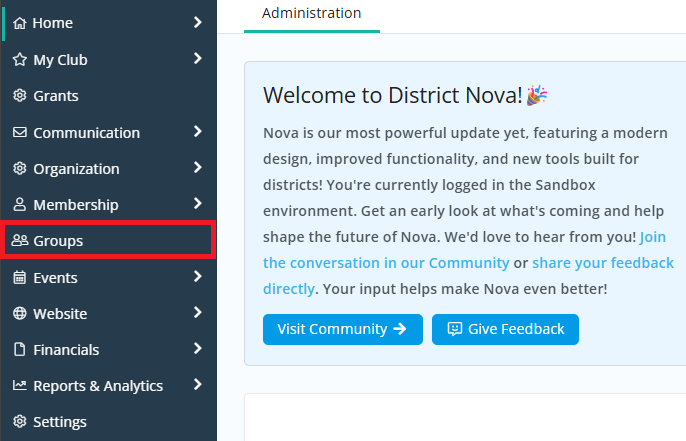Click the Financials document icon

pyautogui.click(x=19, y=349)
